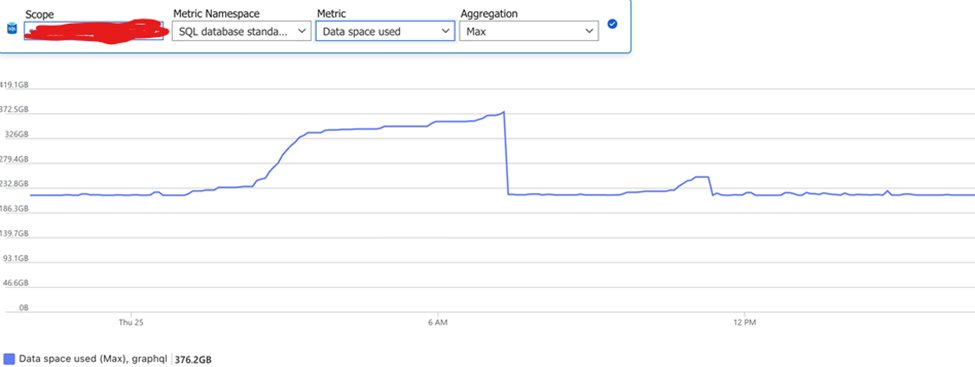The image size is (975, 367).
Task: Click the 186.3GB y-axis label
Action: [14, 209]
